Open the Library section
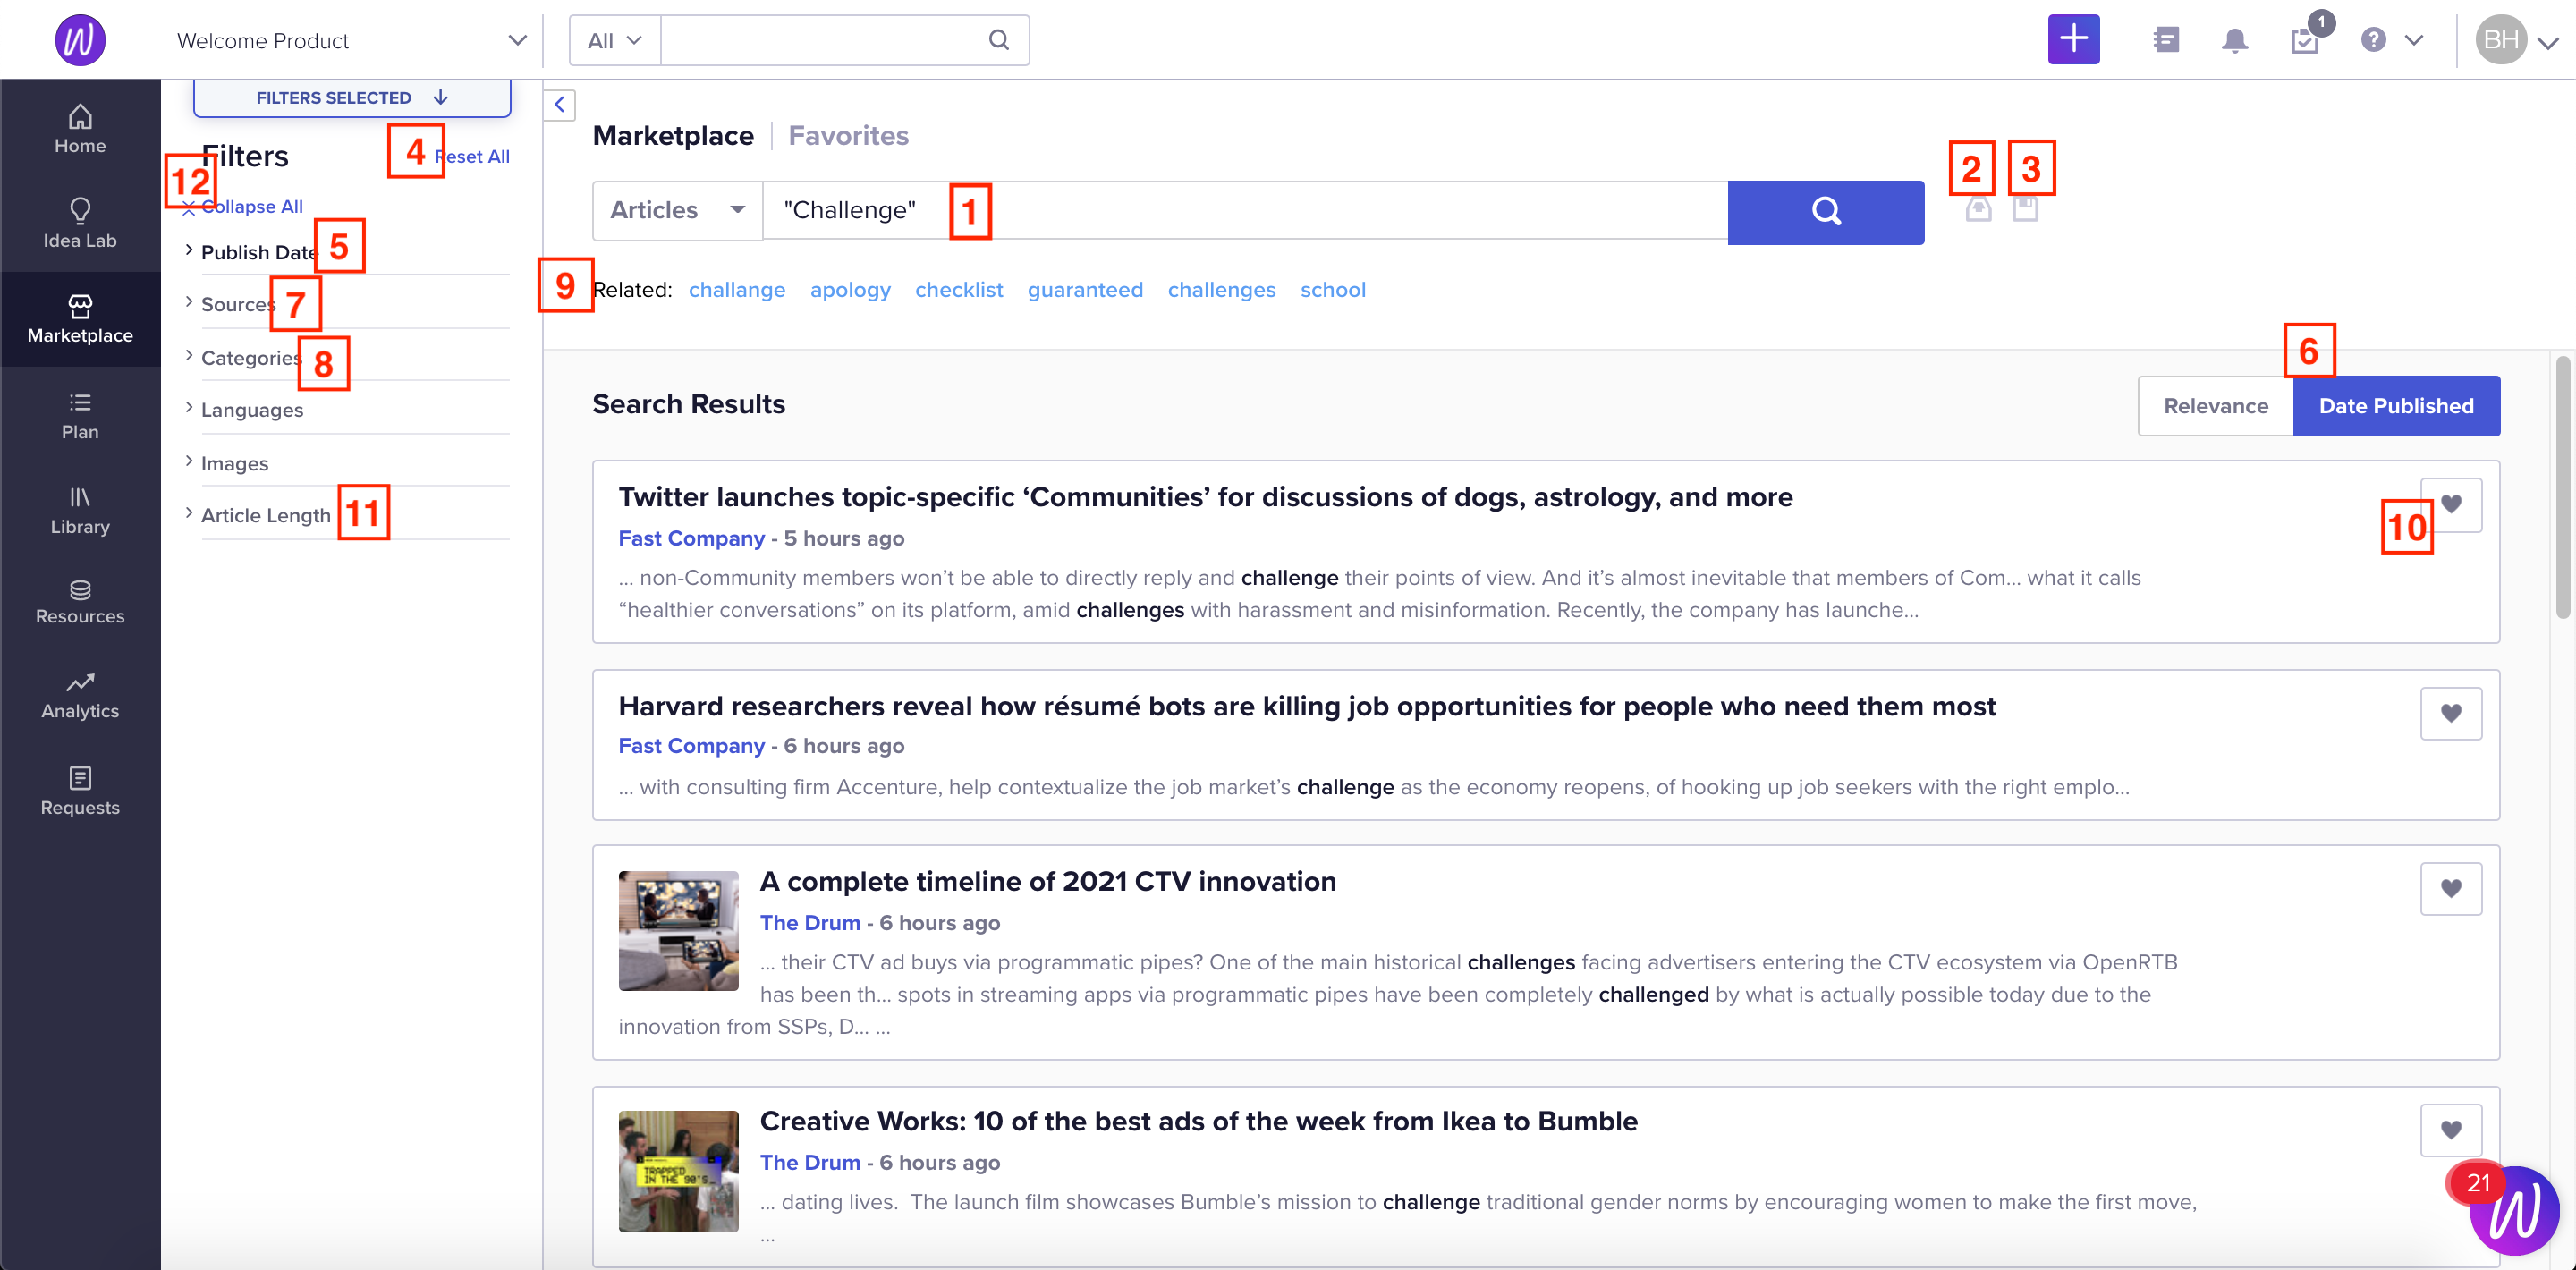2576x1270 pixels. [80, 510]
